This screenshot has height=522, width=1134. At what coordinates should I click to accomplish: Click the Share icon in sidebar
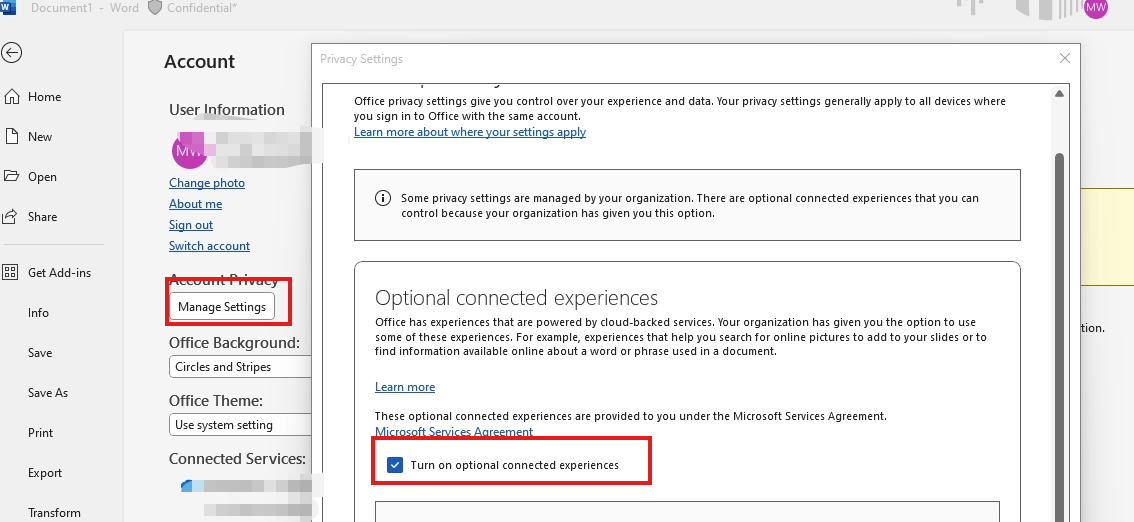point(12,217)
